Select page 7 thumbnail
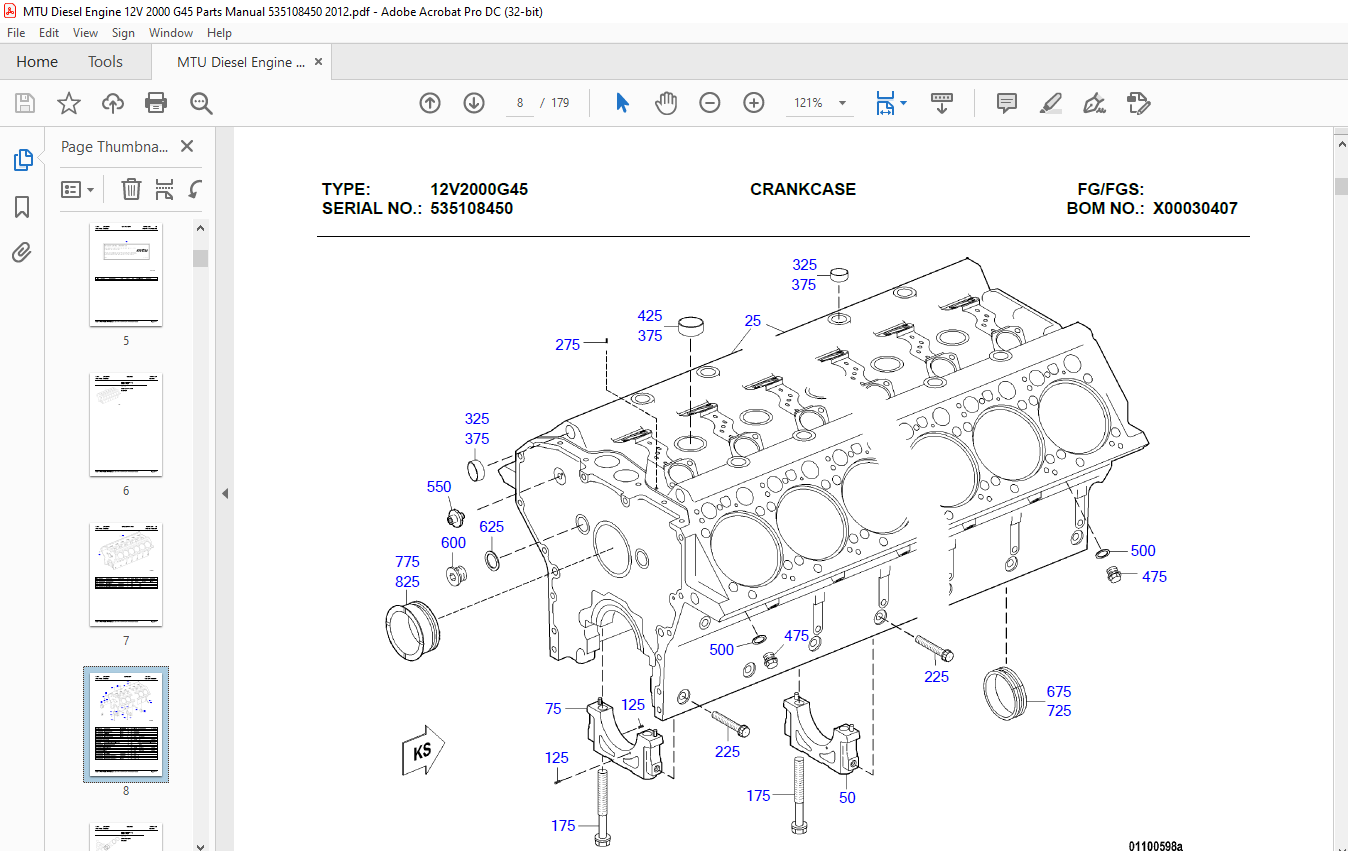The image size is (1348, 851). point(126,574)
